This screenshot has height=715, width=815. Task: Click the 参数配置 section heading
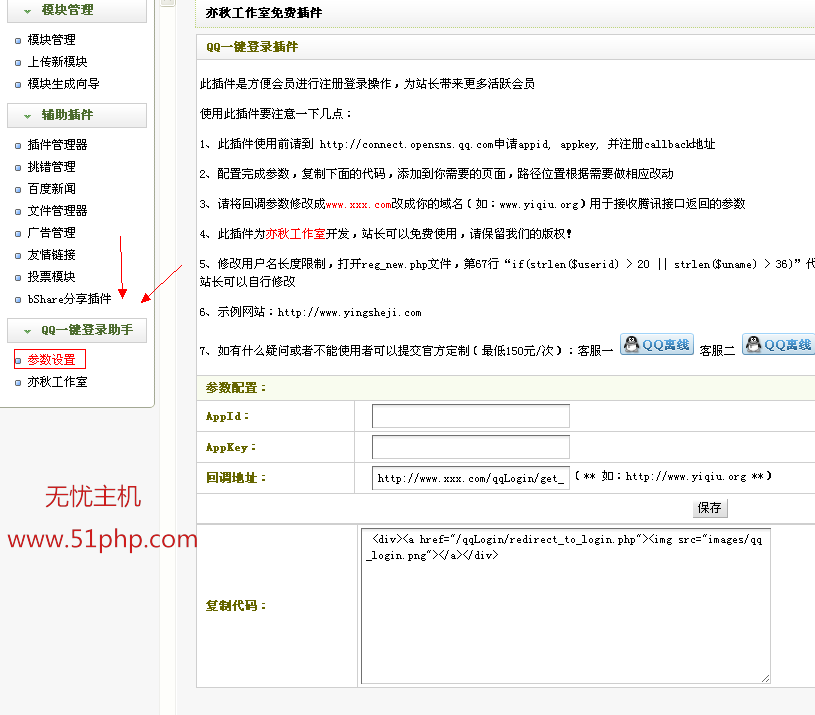point(235,388)
